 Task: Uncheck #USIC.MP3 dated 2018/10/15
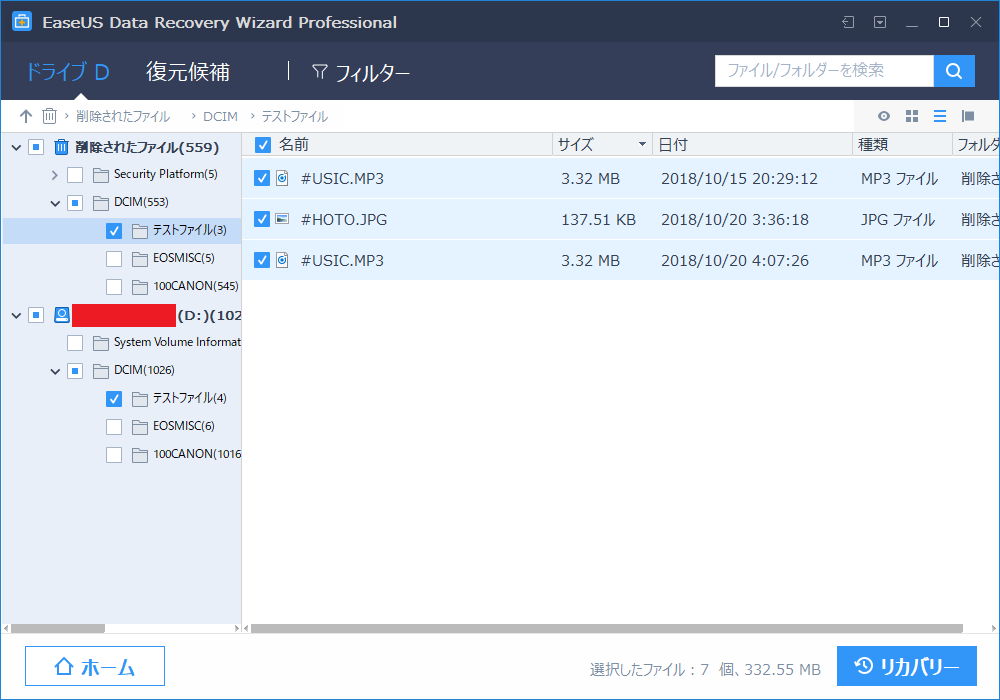pos(261,178)
